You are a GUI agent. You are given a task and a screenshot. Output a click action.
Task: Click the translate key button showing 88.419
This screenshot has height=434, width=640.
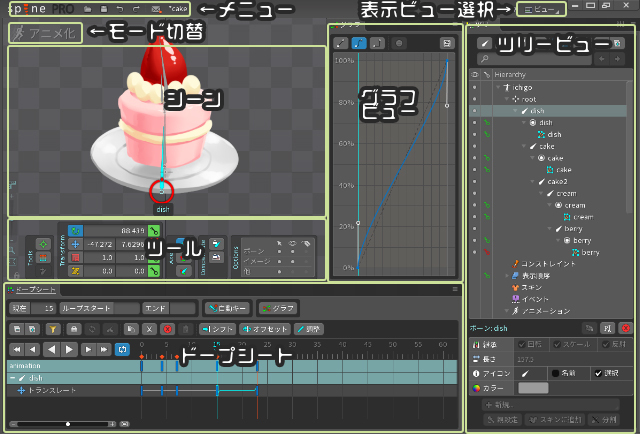[x=155, y=230]
